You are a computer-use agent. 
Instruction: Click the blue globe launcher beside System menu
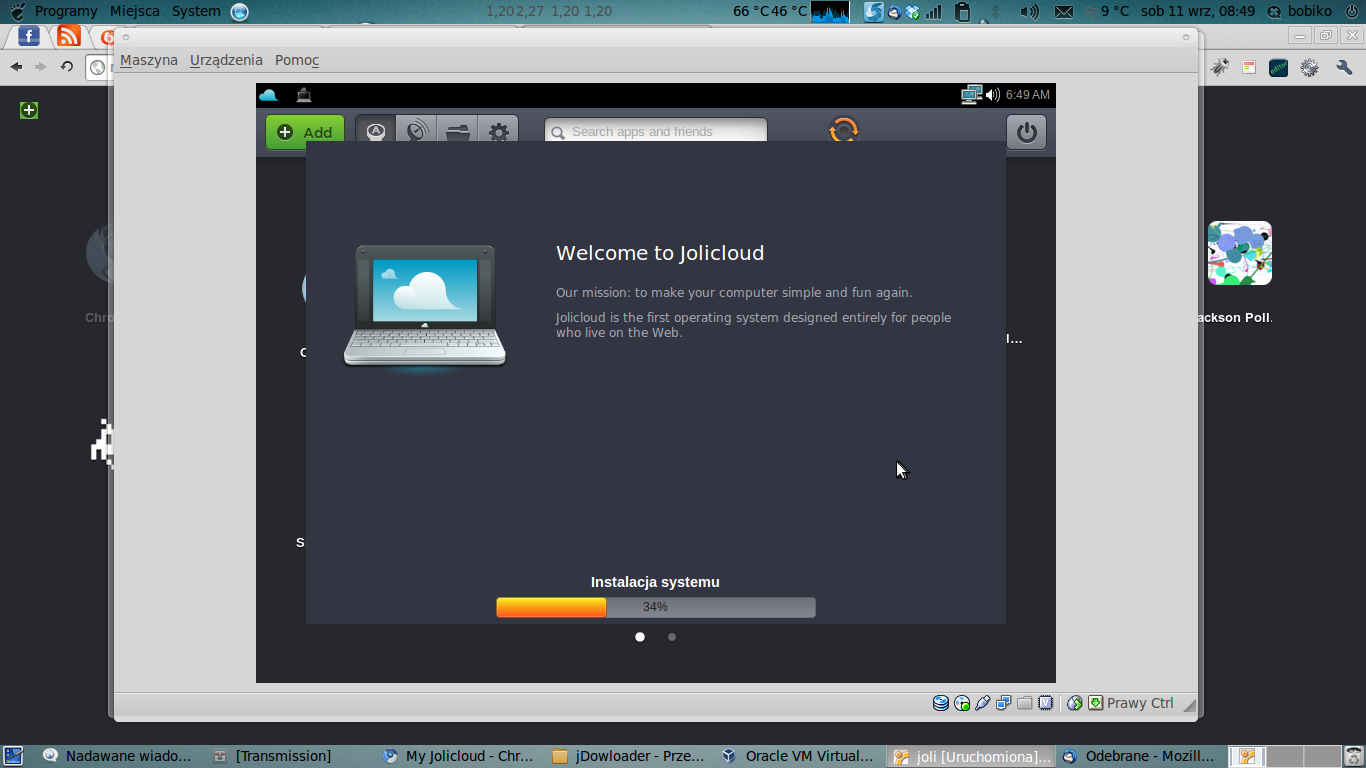click(x=240, y=12)
